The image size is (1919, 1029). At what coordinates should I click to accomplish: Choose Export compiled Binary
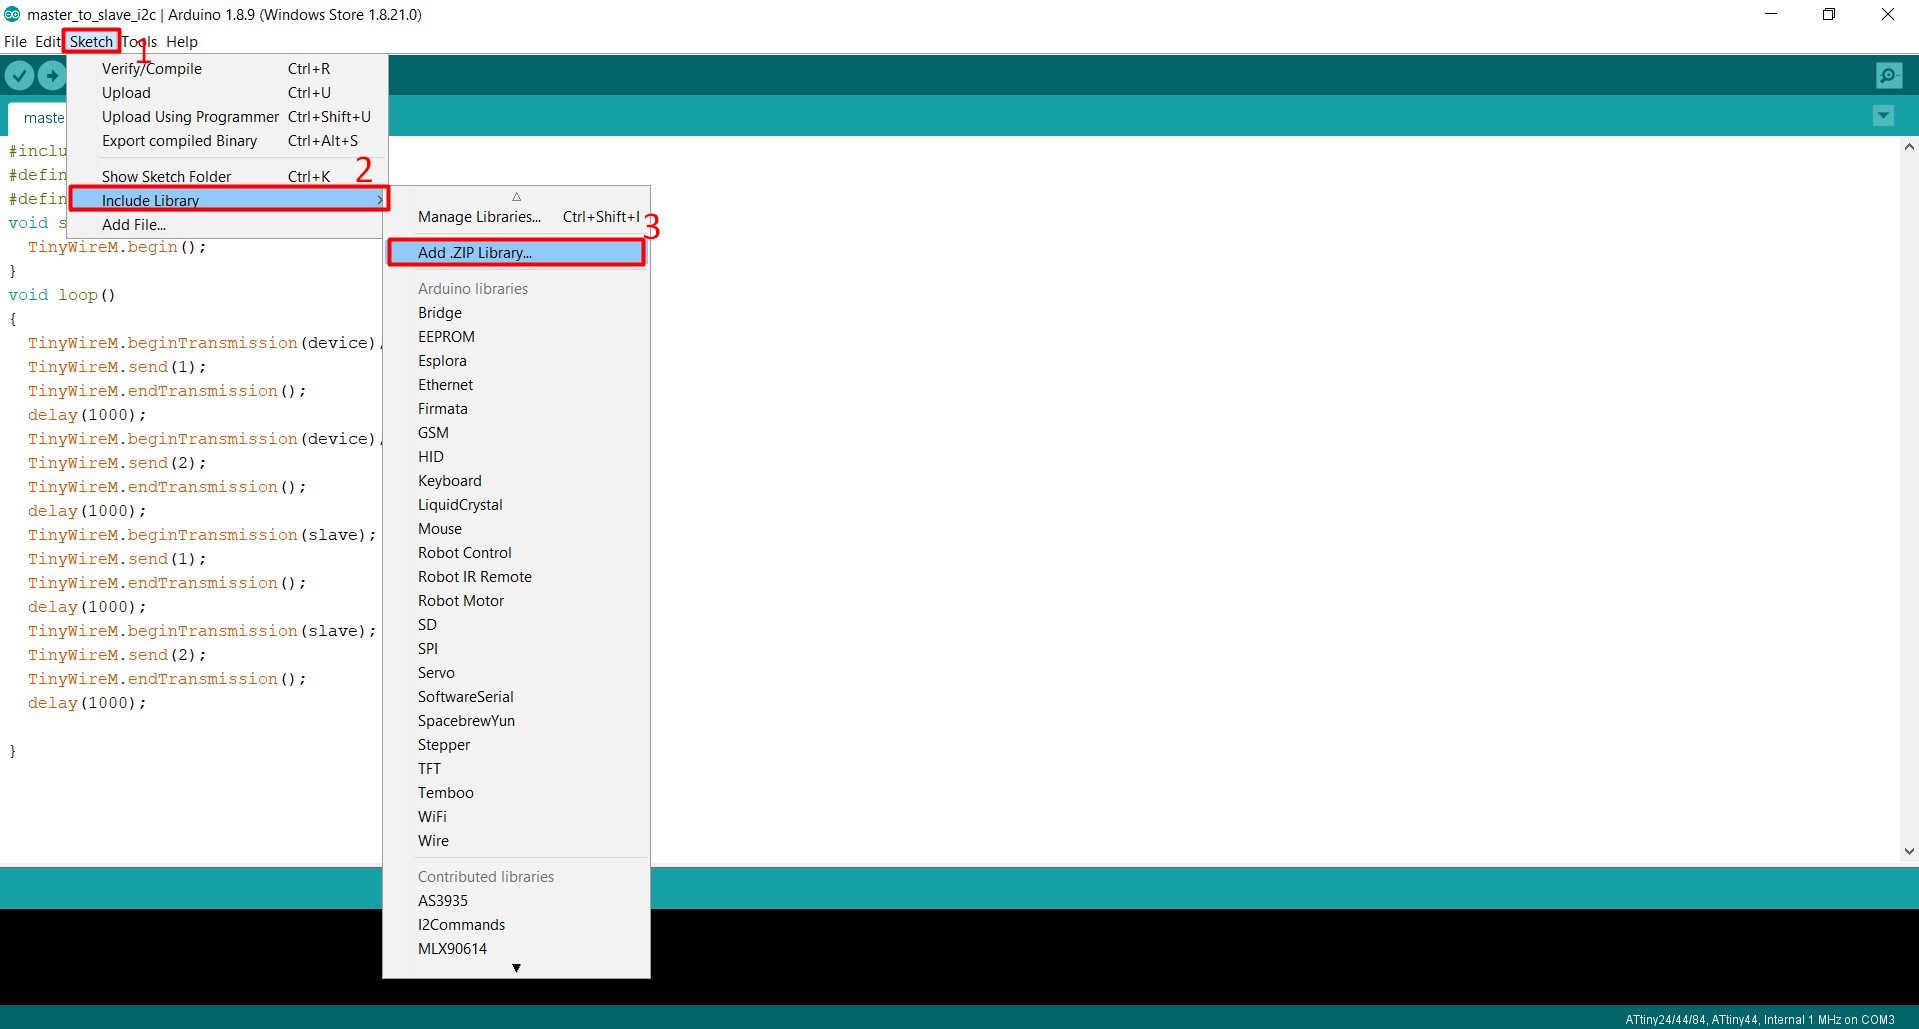click(227, 141)
